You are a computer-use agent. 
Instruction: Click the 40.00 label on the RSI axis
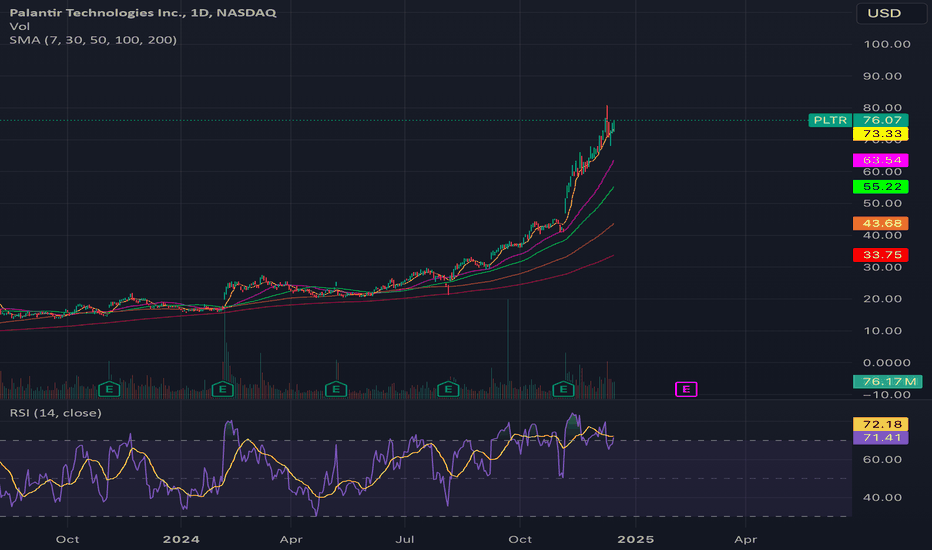(883, 498)
